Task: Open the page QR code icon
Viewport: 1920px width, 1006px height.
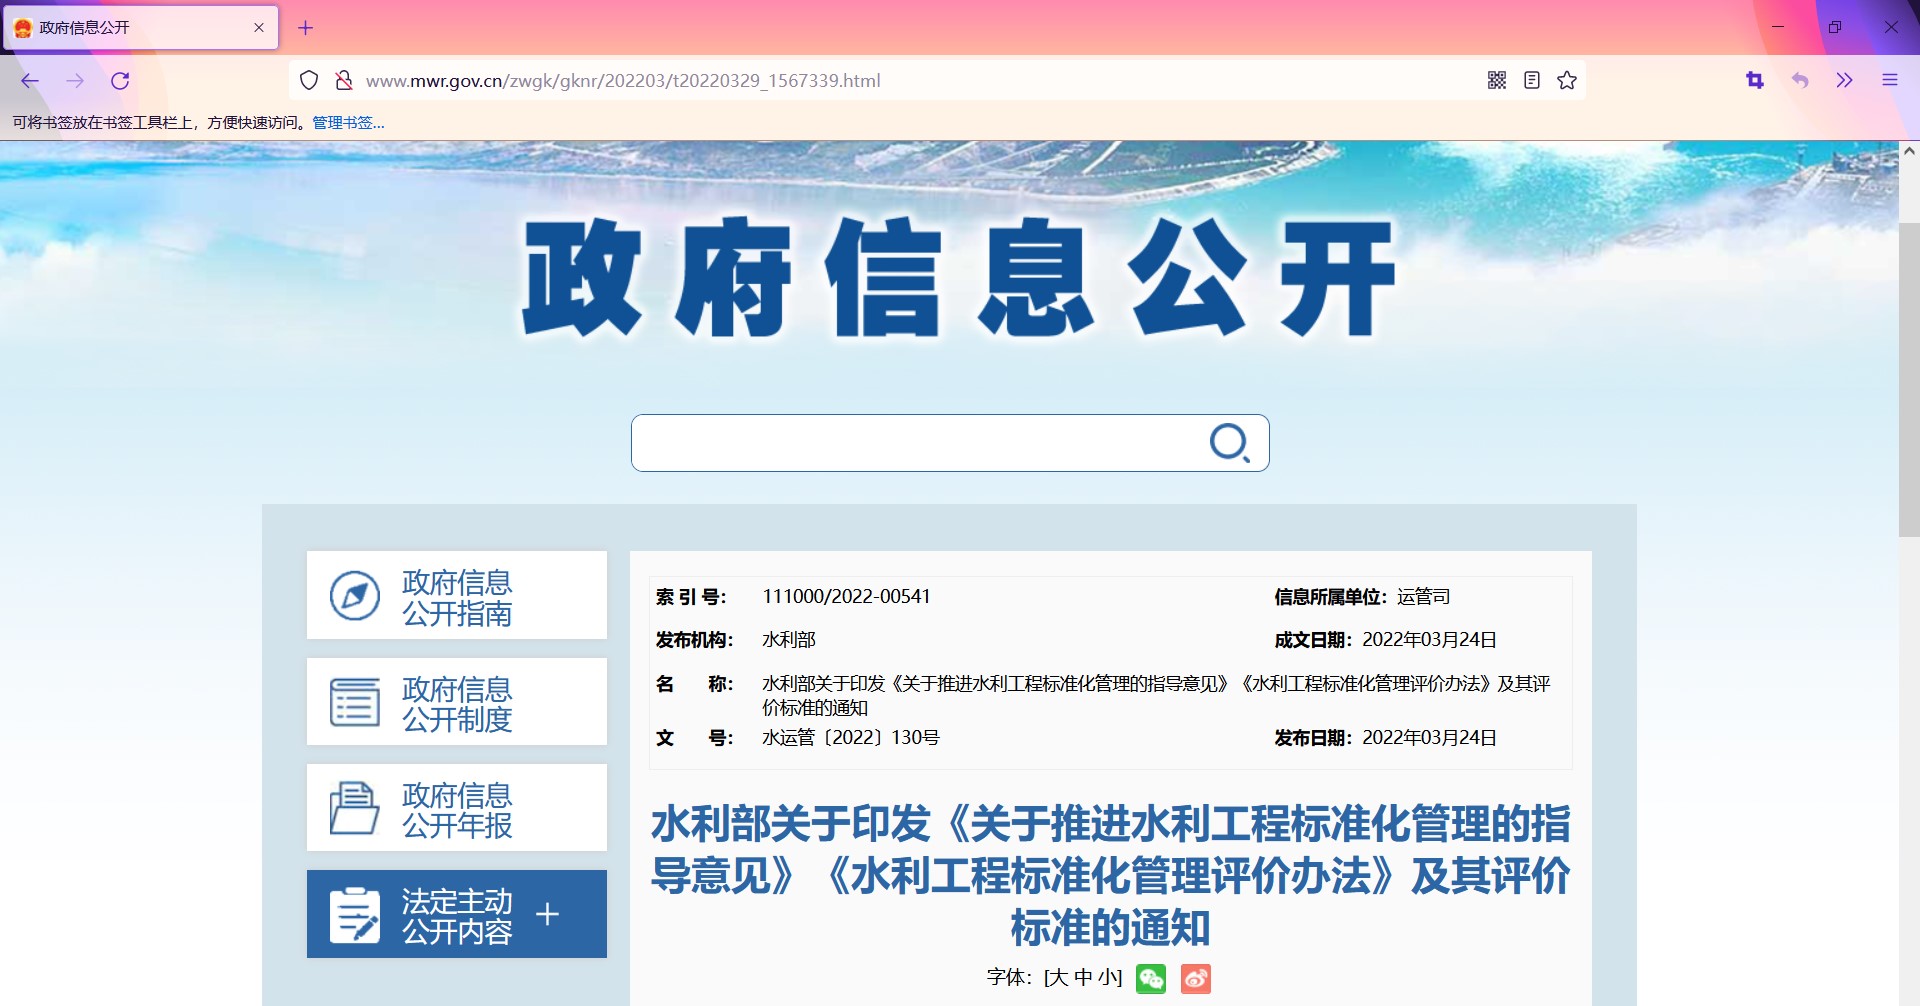Action: coord(1497,80)
